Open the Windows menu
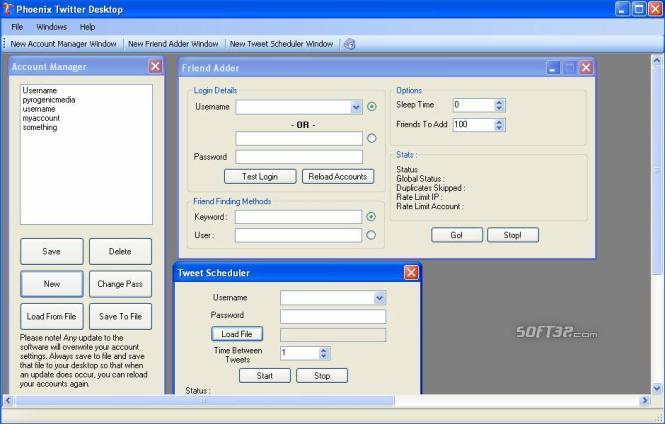 point(51,27)
